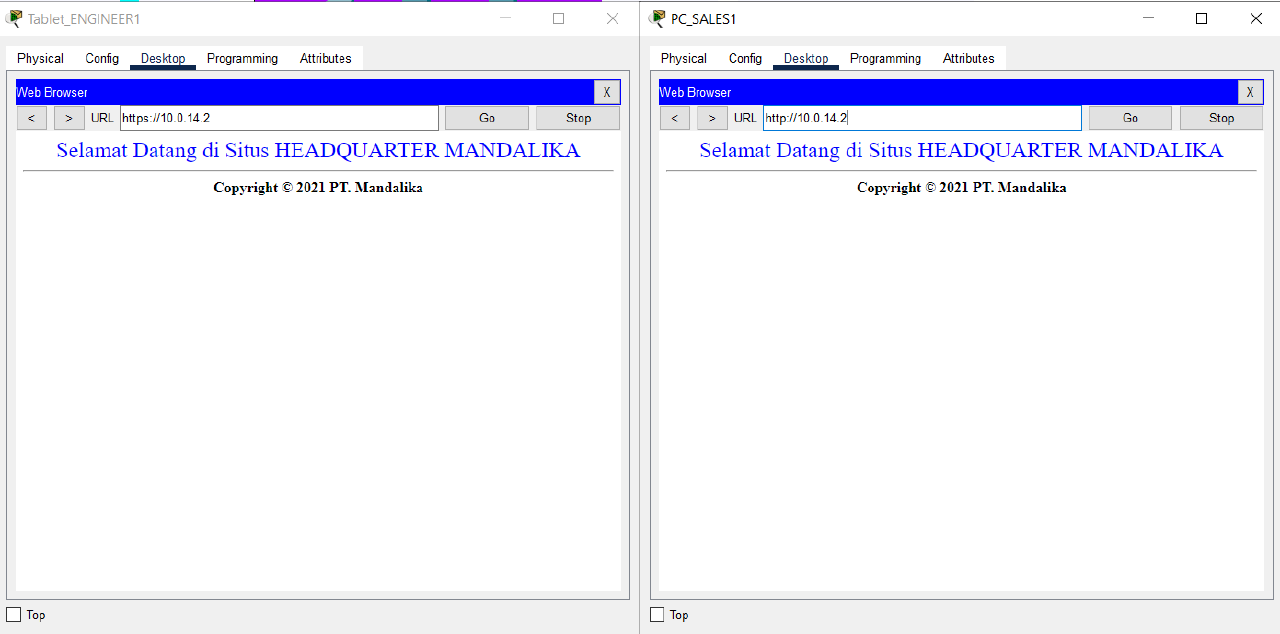This screenshot has height=634, width=1280.
Task: Click the forward arrow in Tablet_ENGINEER1 browser
Action: [x=69, y=117]
